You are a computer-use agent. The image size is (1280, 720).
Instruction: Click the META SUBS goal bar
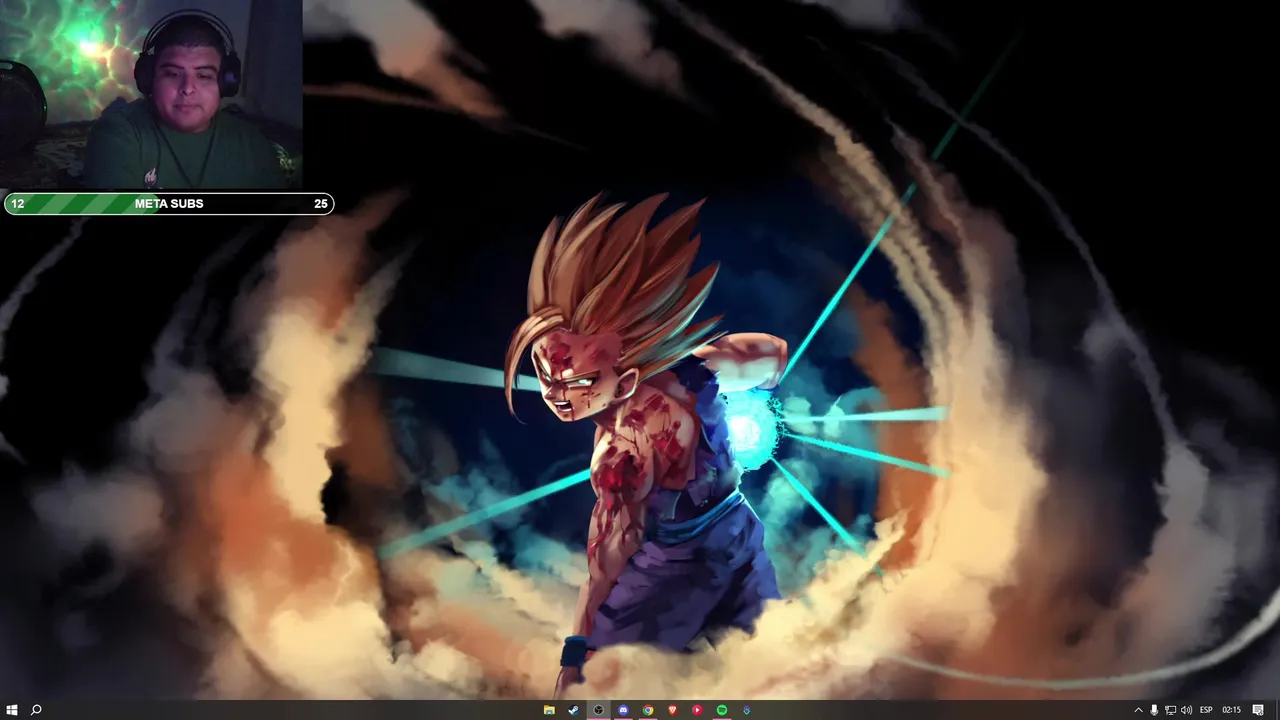(x=169, y=203)
